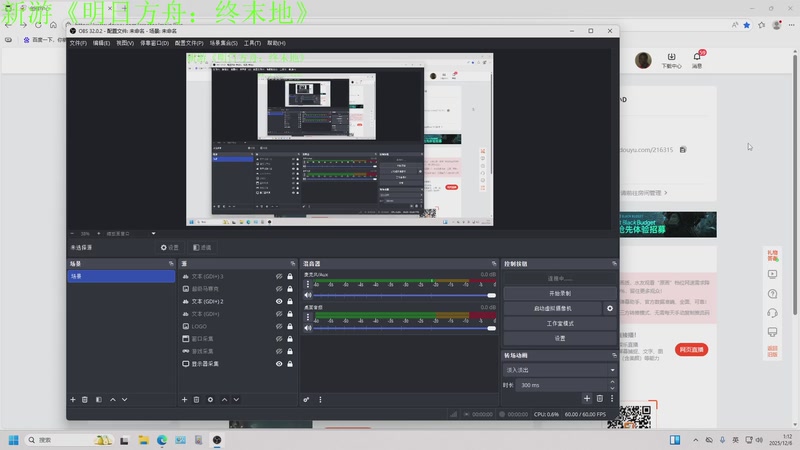
Task: Adjust 桌面音频 volume slider
Action: tap(405, 328)
